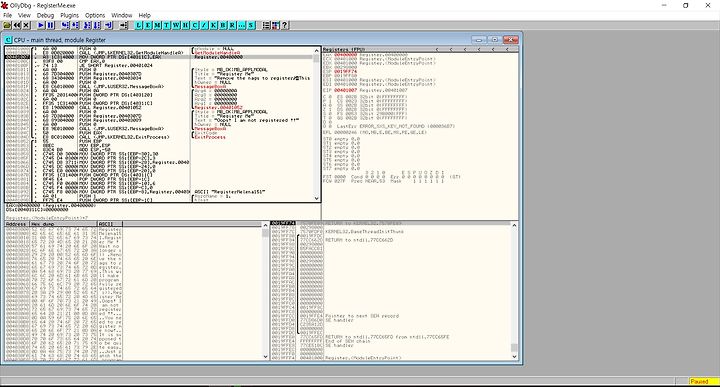
Task: Show Executable modules via E icon
Action: (x=147, y=25)
